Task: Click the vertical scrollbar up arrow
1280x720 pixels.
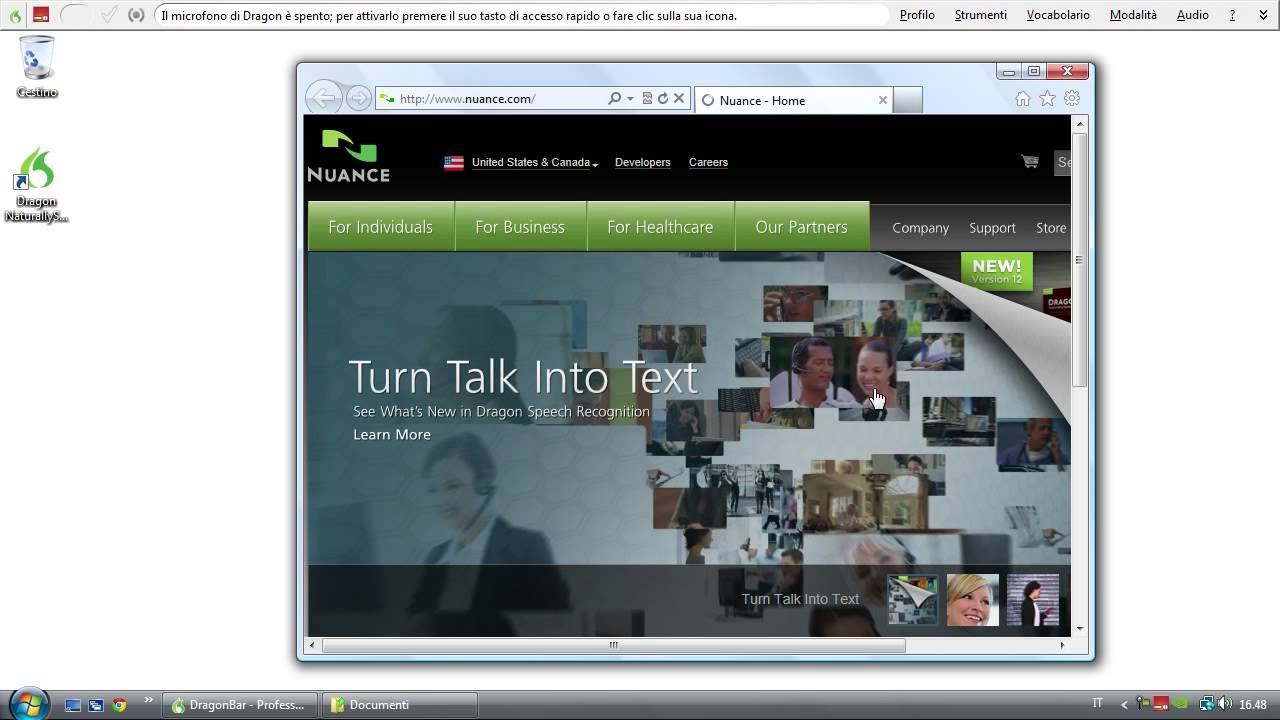Action: 1080,124
